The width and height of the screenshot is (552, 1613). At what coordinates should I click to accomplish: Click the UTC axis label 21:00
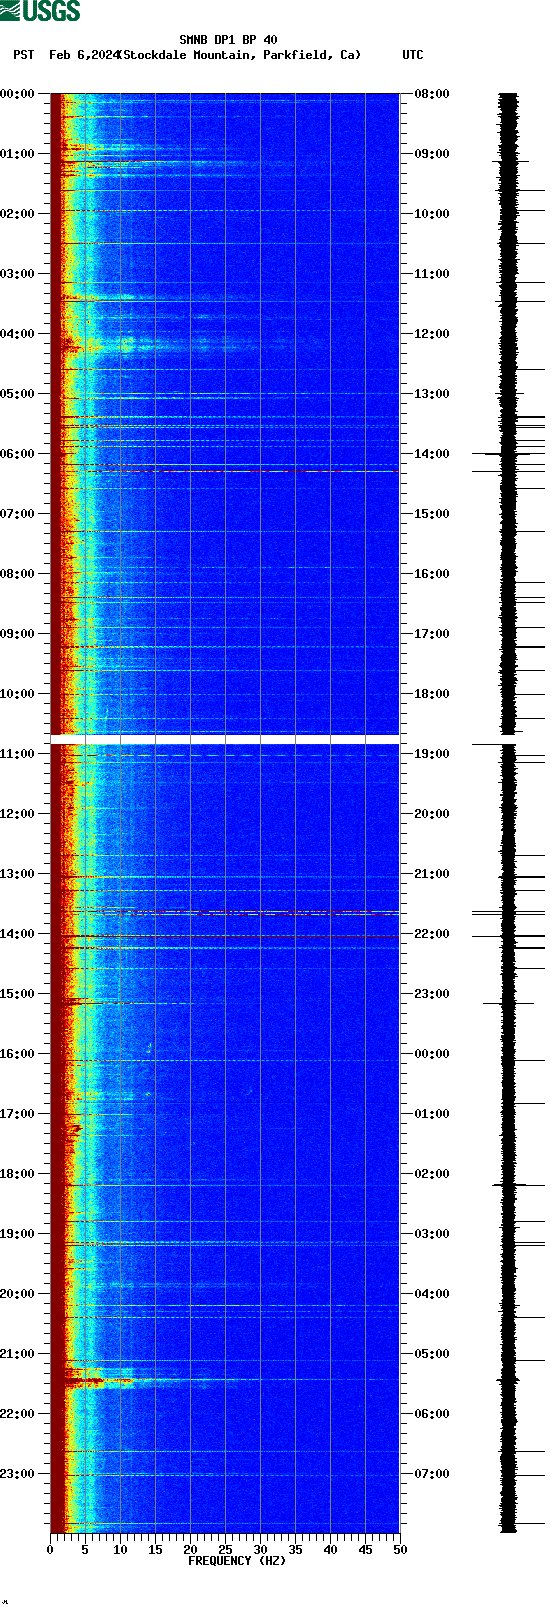pos(432,874)
